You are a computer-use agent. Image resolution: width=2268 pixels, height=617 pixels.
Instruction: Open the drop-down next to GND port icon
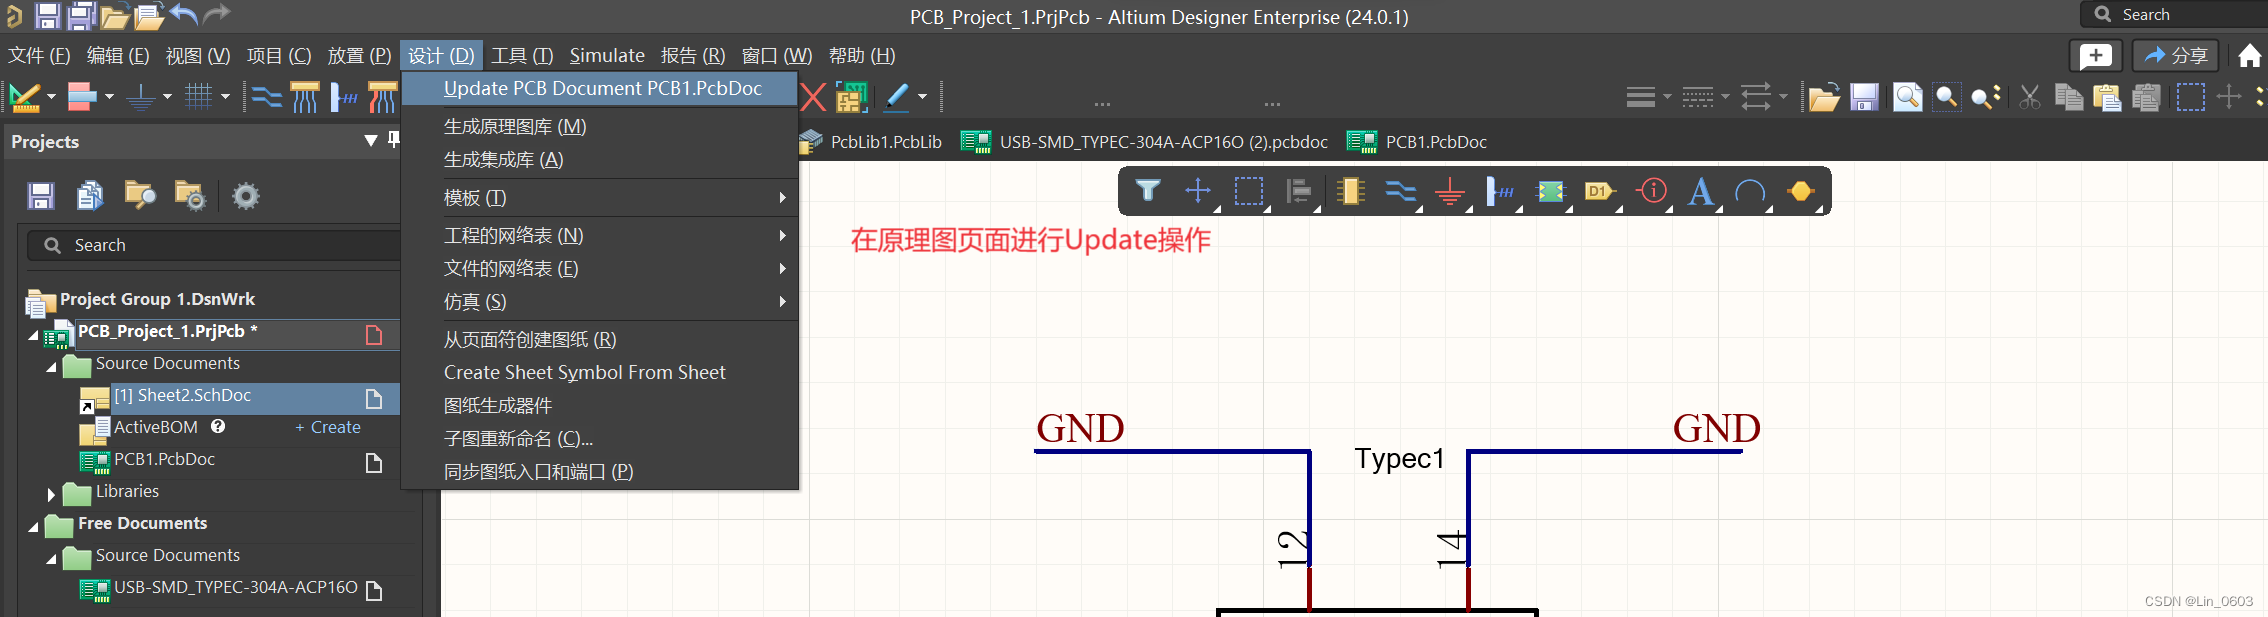(x=167, y=97)
